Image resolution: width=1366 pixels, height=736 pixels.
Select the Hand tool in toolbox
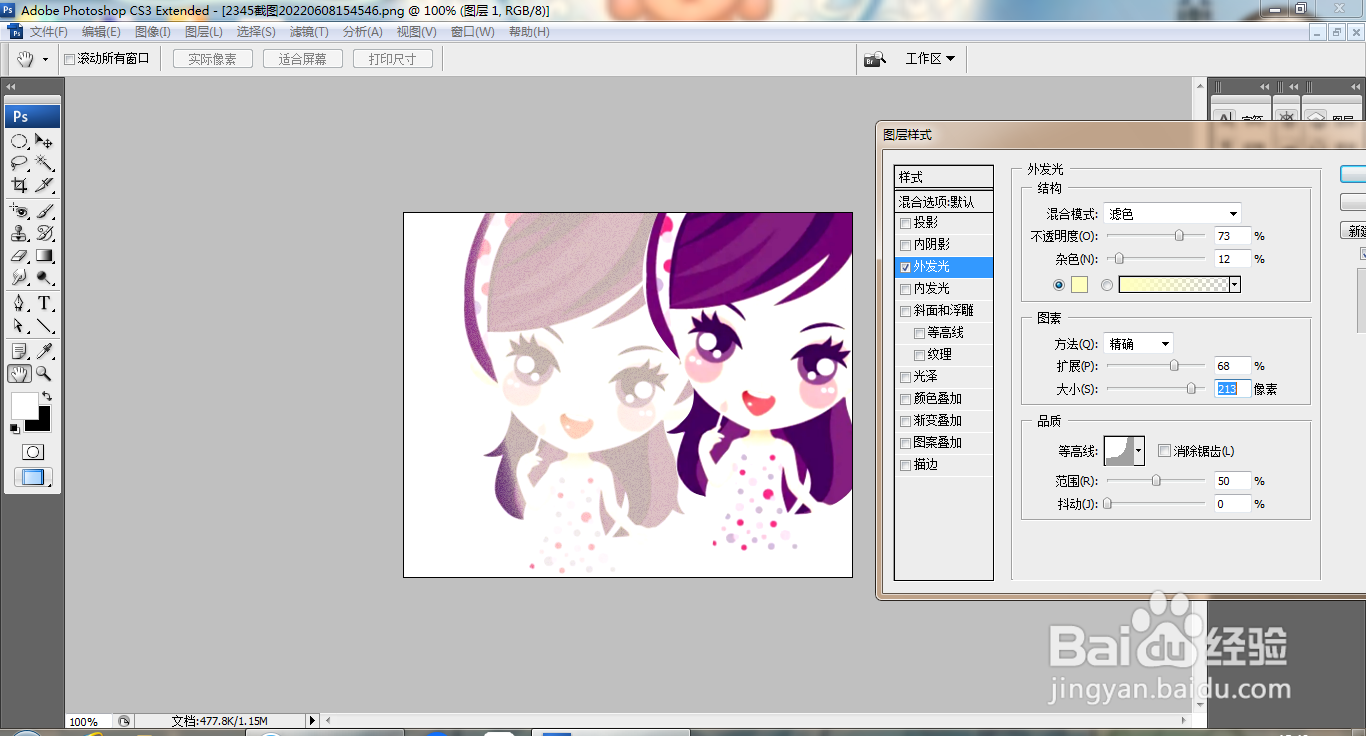(19, 373)
